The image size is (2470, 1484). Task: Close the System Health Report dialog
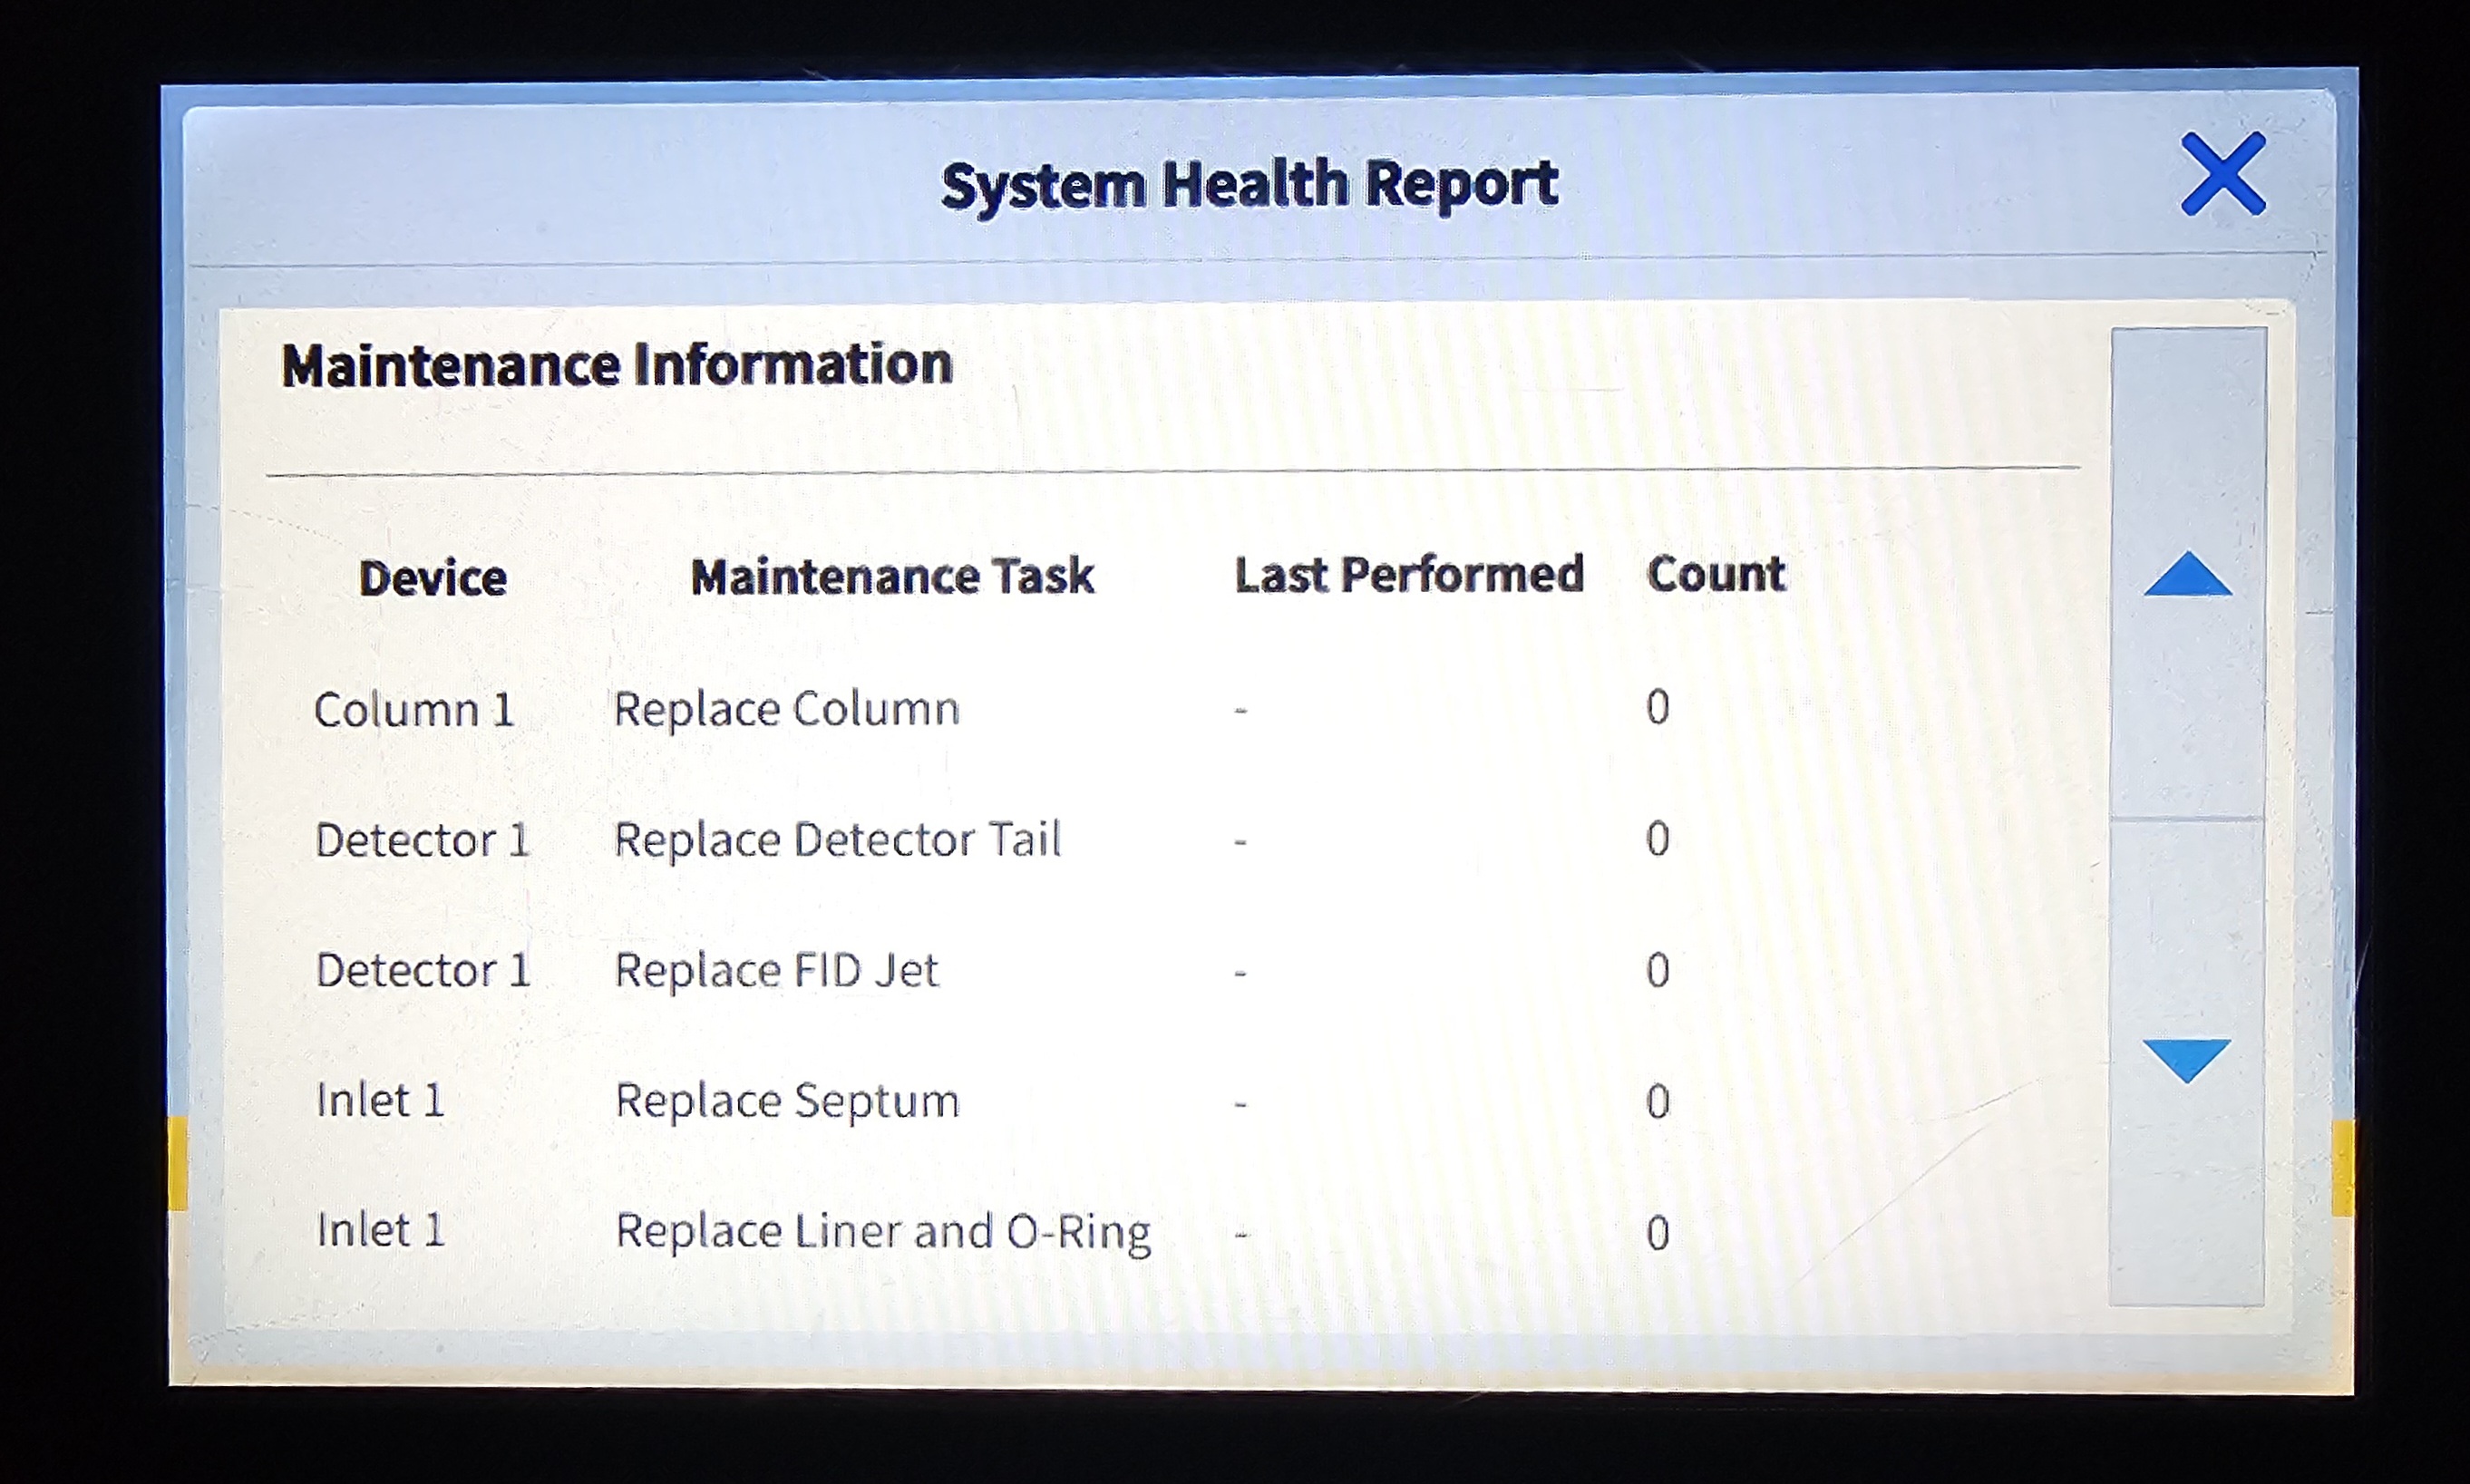tap(2223, 174)
